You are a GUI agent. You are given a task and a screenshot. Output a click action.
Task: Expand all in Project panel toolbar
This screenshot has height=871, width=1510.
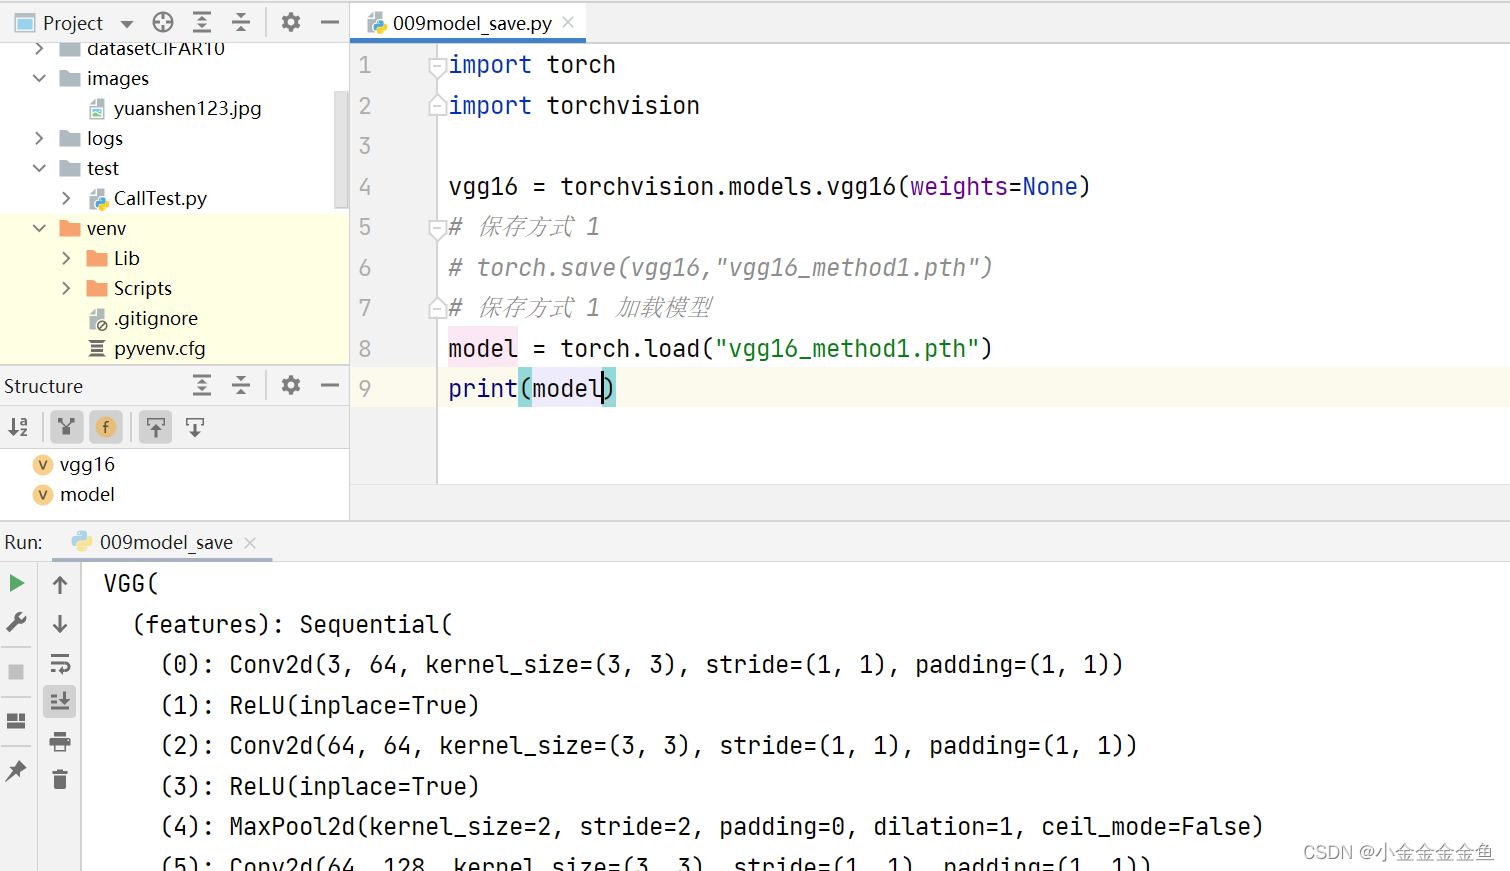[x=202, y=22]
